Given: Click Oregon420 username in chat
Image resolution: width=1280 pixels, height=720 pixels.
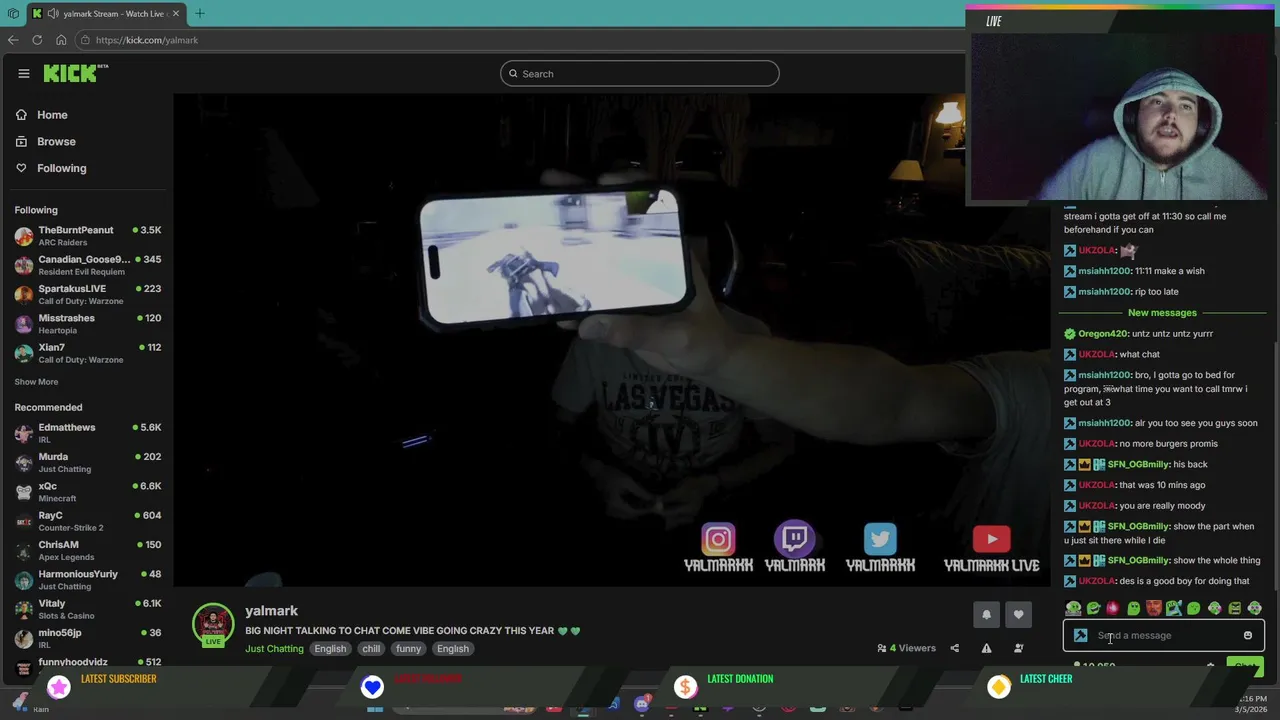Looking at the screenshot, I should [x=1103, y=334].
